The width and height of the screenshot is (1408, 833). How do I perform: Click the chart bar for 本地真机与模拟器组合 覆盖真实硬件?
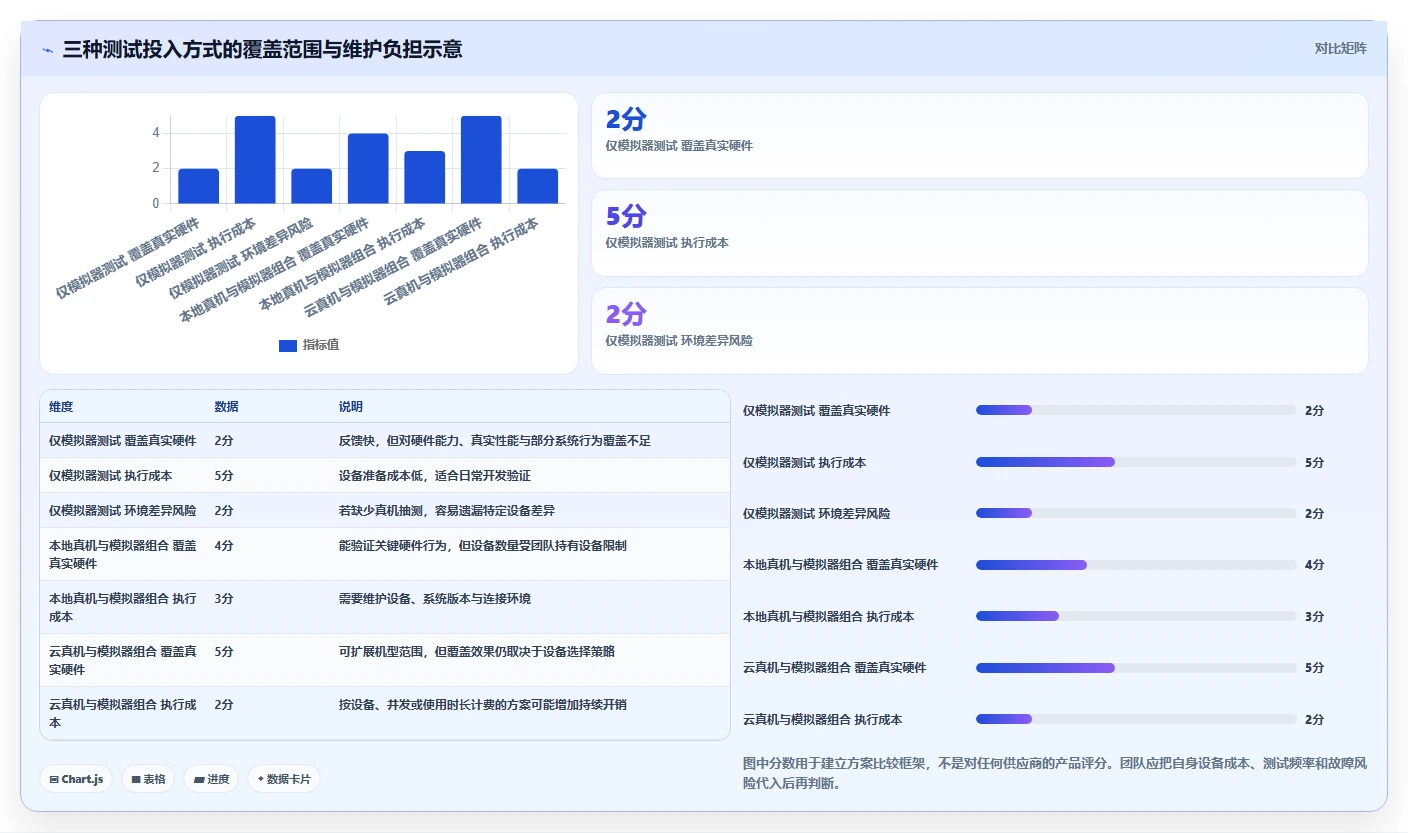(x=368, y=169)
